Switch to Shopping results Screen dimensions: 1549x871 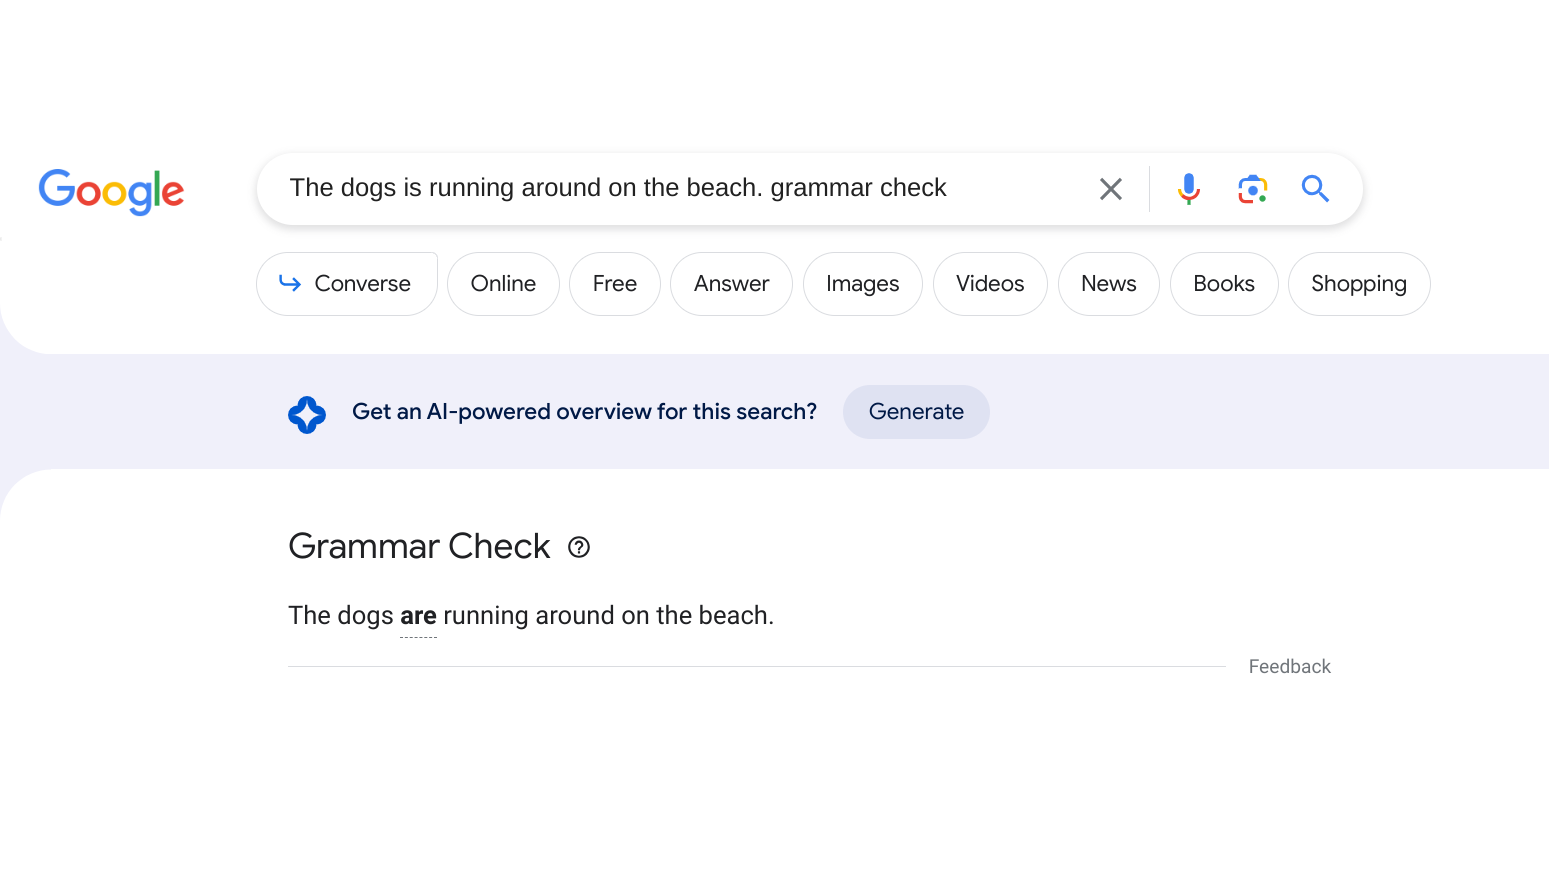[x=1358, y=284]
